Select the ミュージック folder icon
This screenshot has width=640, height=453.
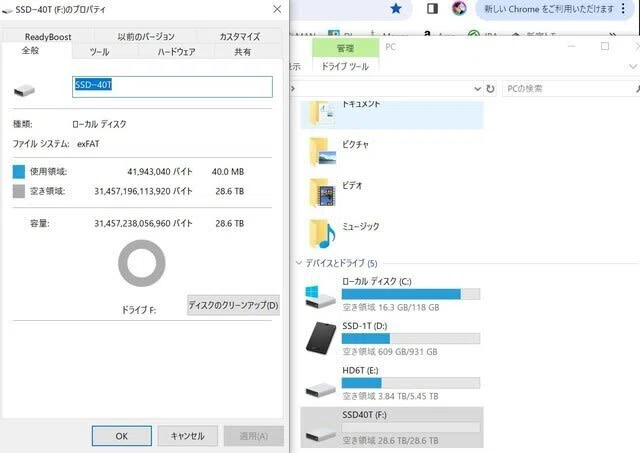point(322,233)
